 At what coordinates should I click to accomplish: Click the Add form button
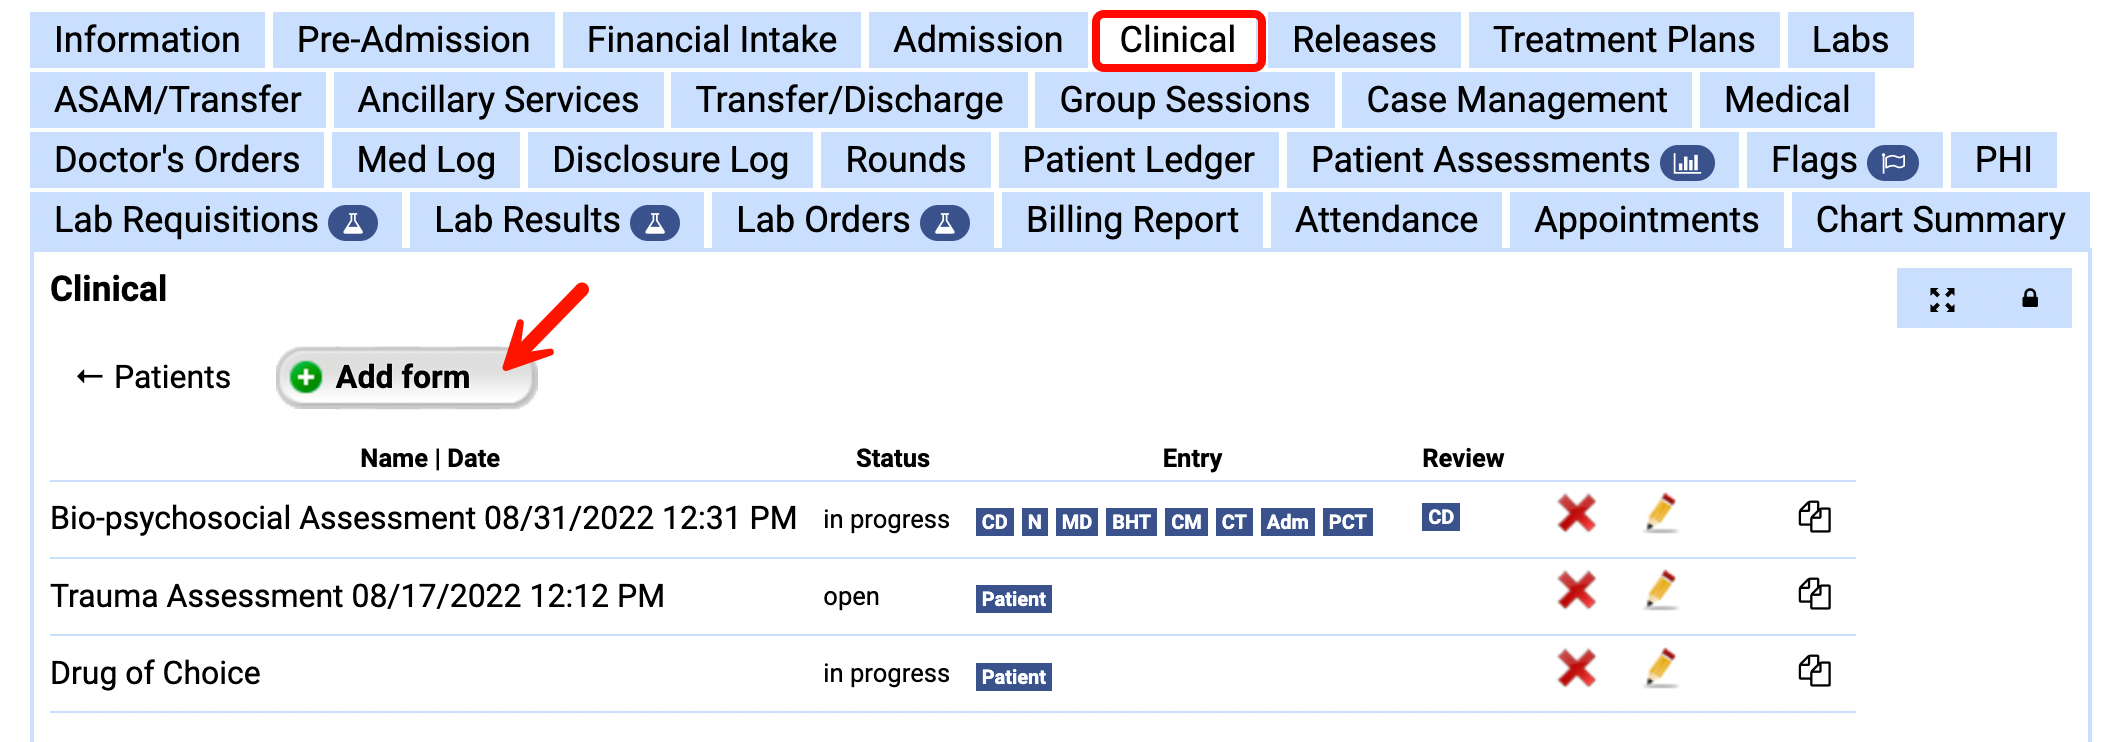click(406, 377)
